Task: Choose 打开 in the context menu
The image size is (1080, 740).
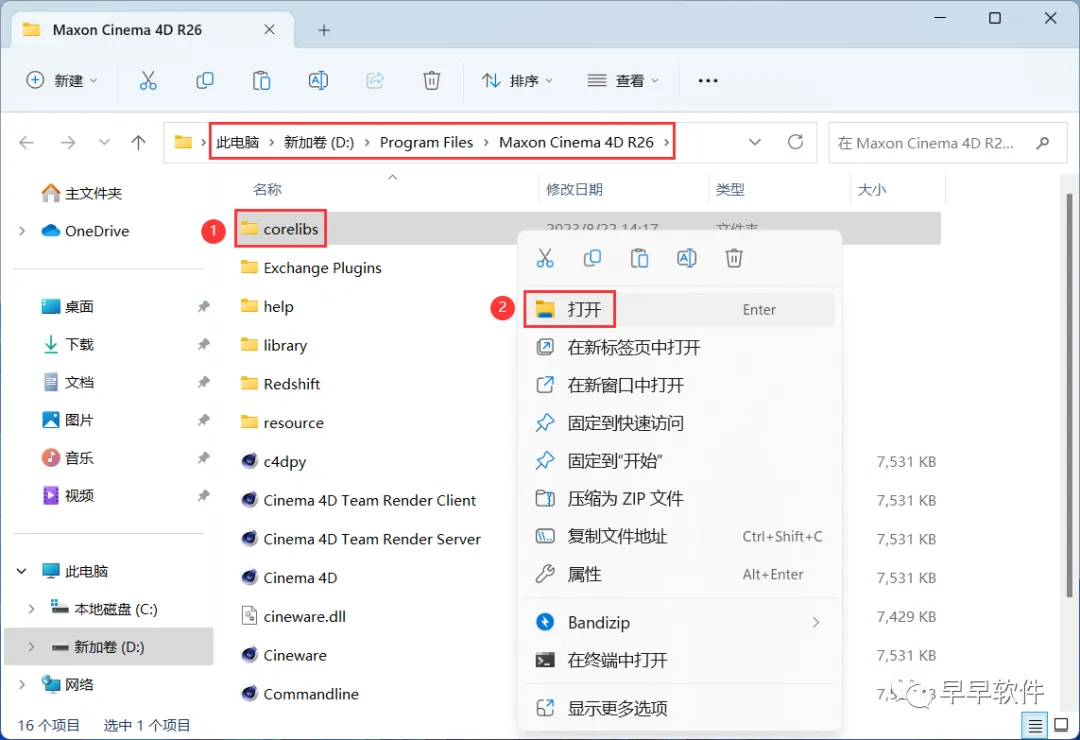Action: tap(679, 310)
